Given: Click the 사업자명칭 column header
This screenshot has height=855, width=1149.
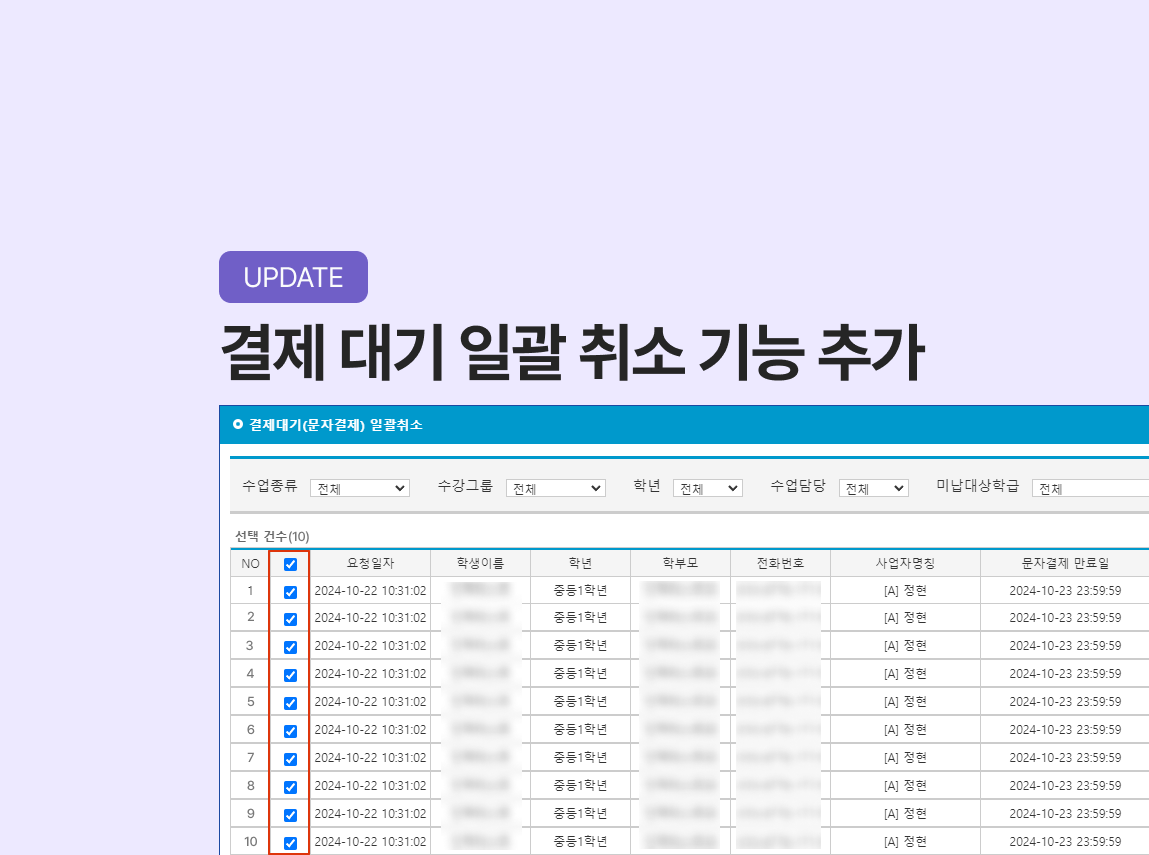Looking at the screenshot, I should (x=905, y=563).
